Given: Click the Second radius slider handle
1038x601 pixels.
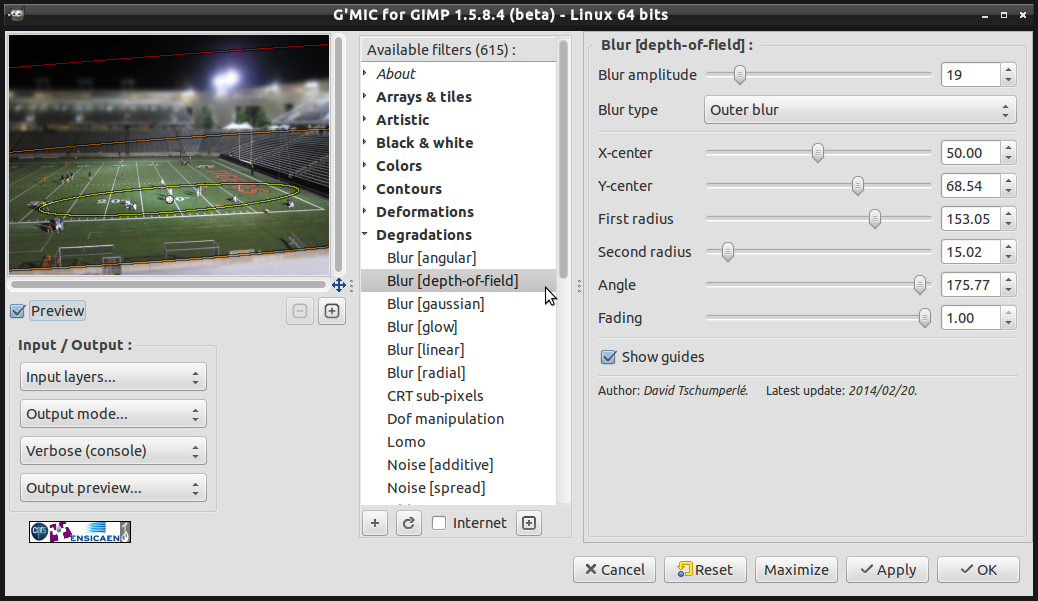Looking at the screenshot, I should click(x=728, y=252).
